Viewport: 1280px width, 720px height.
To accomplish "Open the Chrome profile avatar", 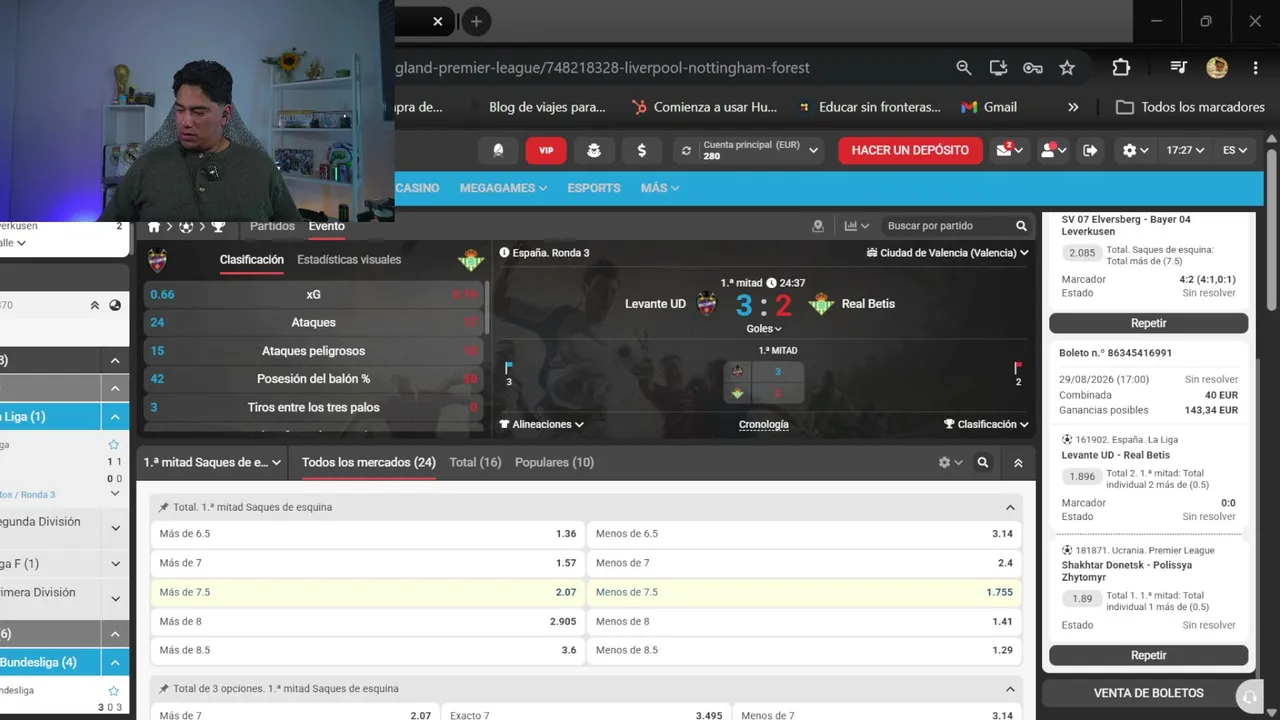I will pos(1217,68).
